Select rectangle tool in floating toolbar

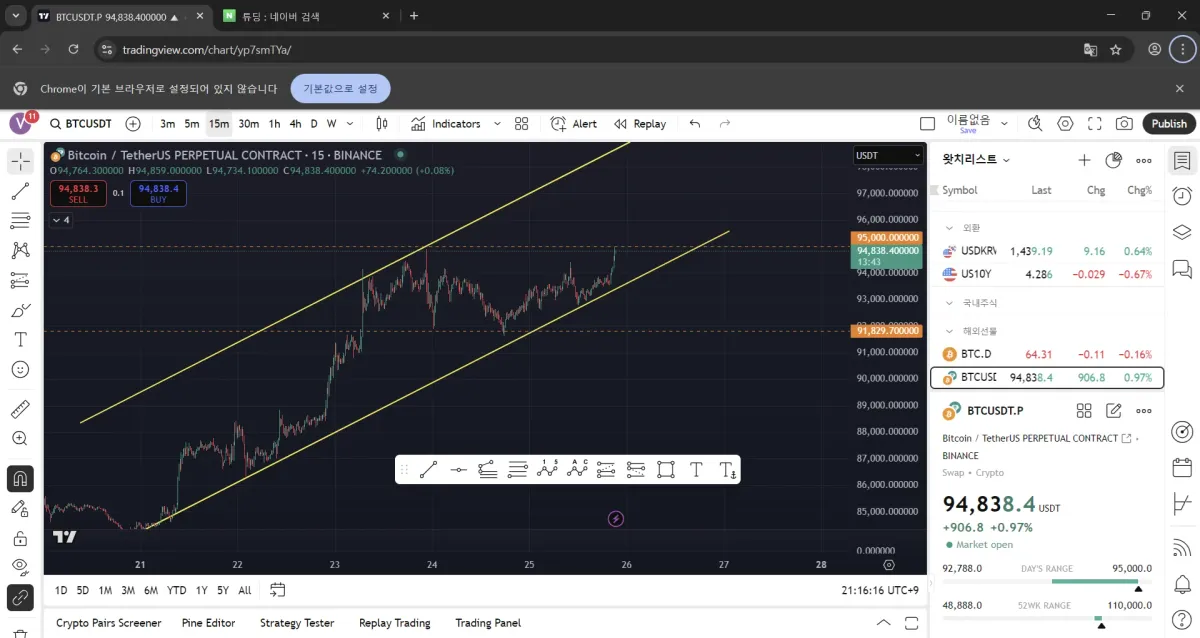(666, 469)
